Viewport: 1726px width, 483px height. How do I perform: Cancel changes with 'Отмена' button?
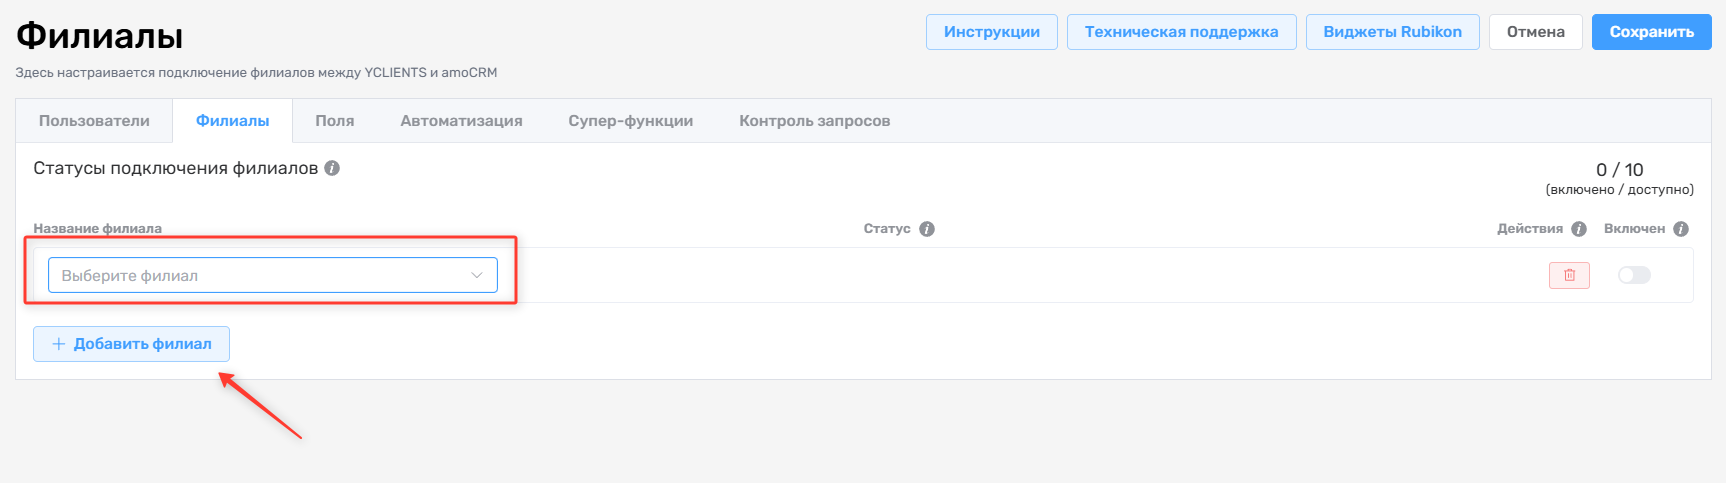click(1536, 32)
